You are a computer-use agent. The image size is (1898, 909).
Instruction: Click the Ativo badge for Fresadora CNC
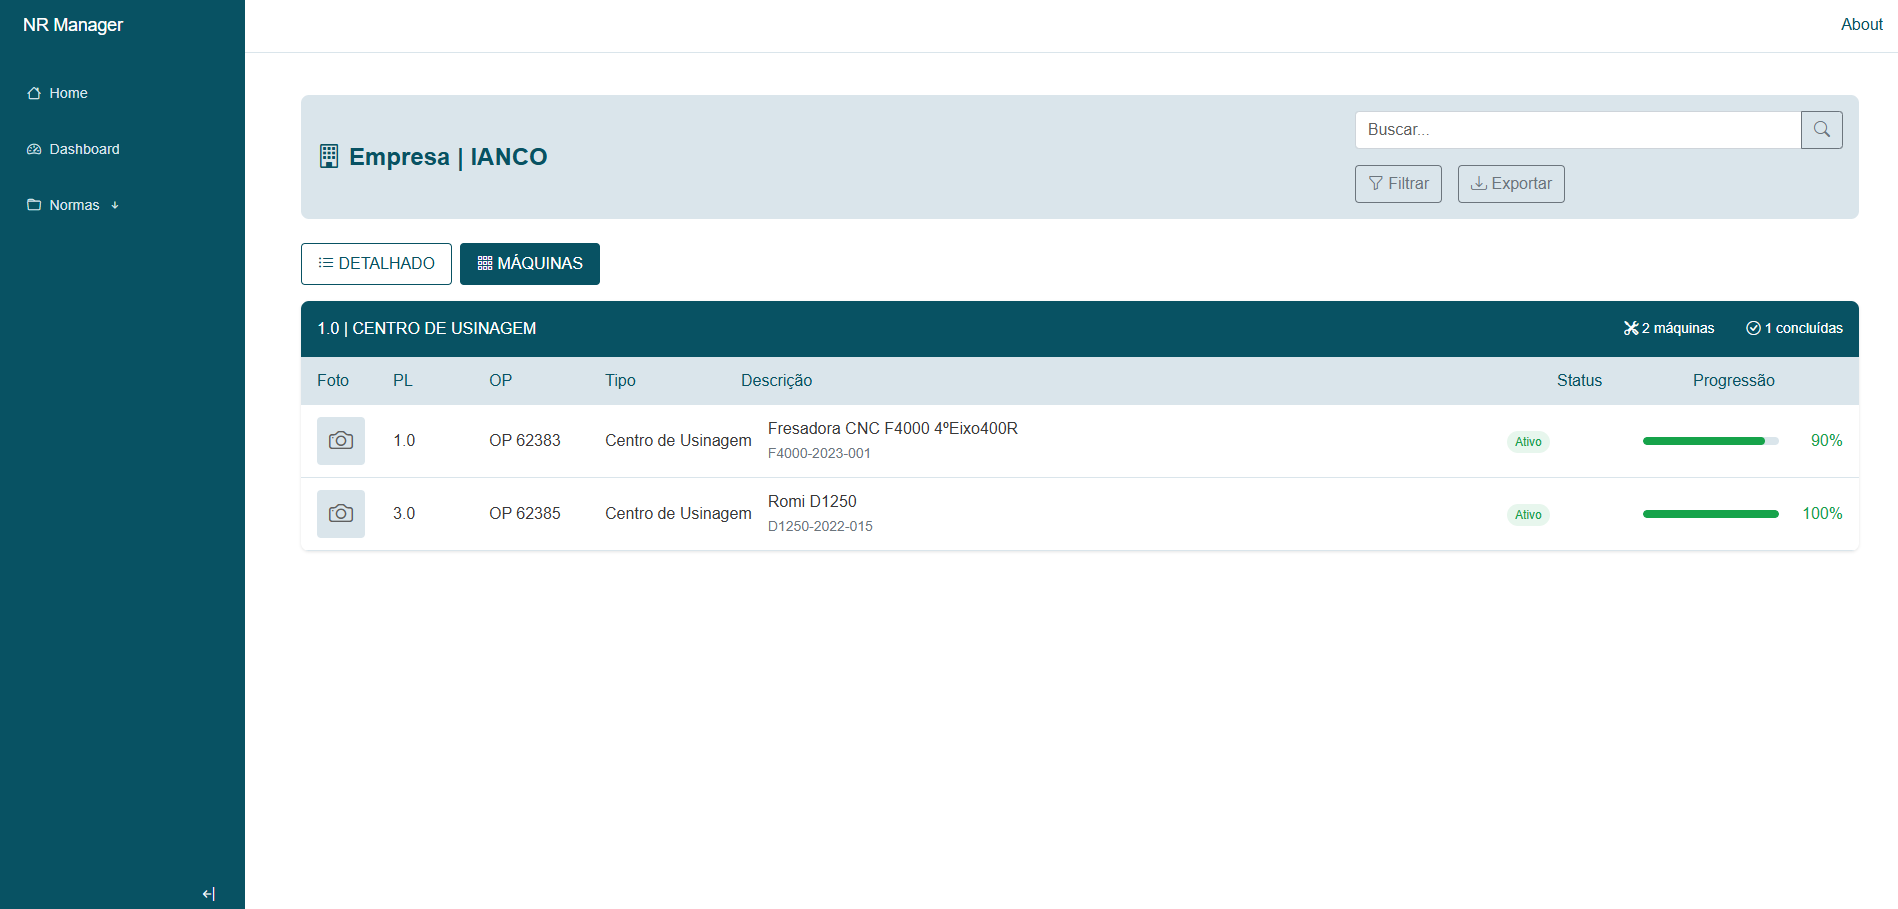1528,442
